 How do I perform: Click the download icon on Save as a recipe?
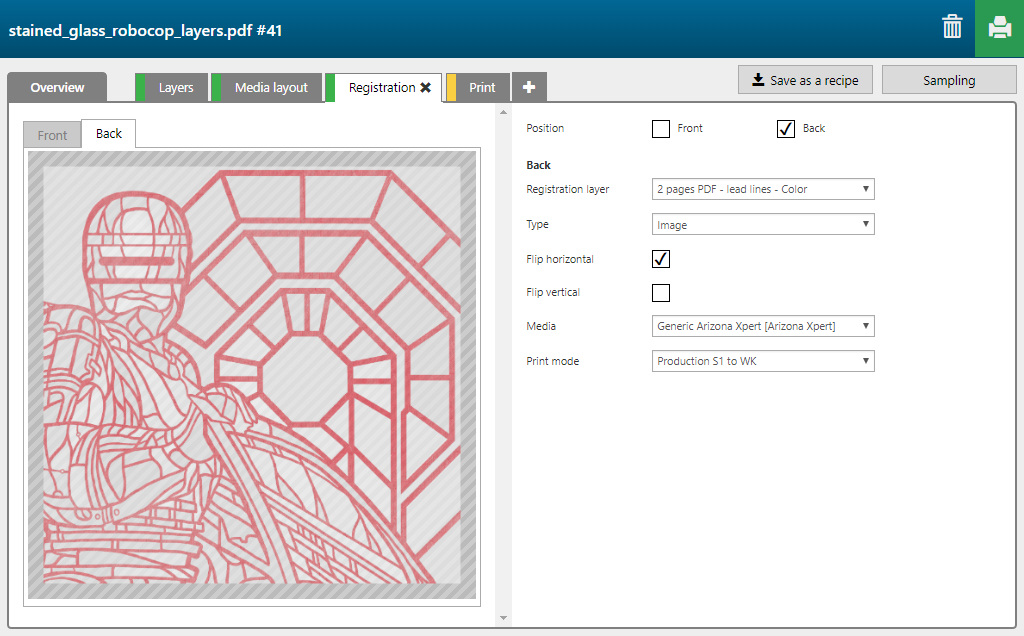758,80
